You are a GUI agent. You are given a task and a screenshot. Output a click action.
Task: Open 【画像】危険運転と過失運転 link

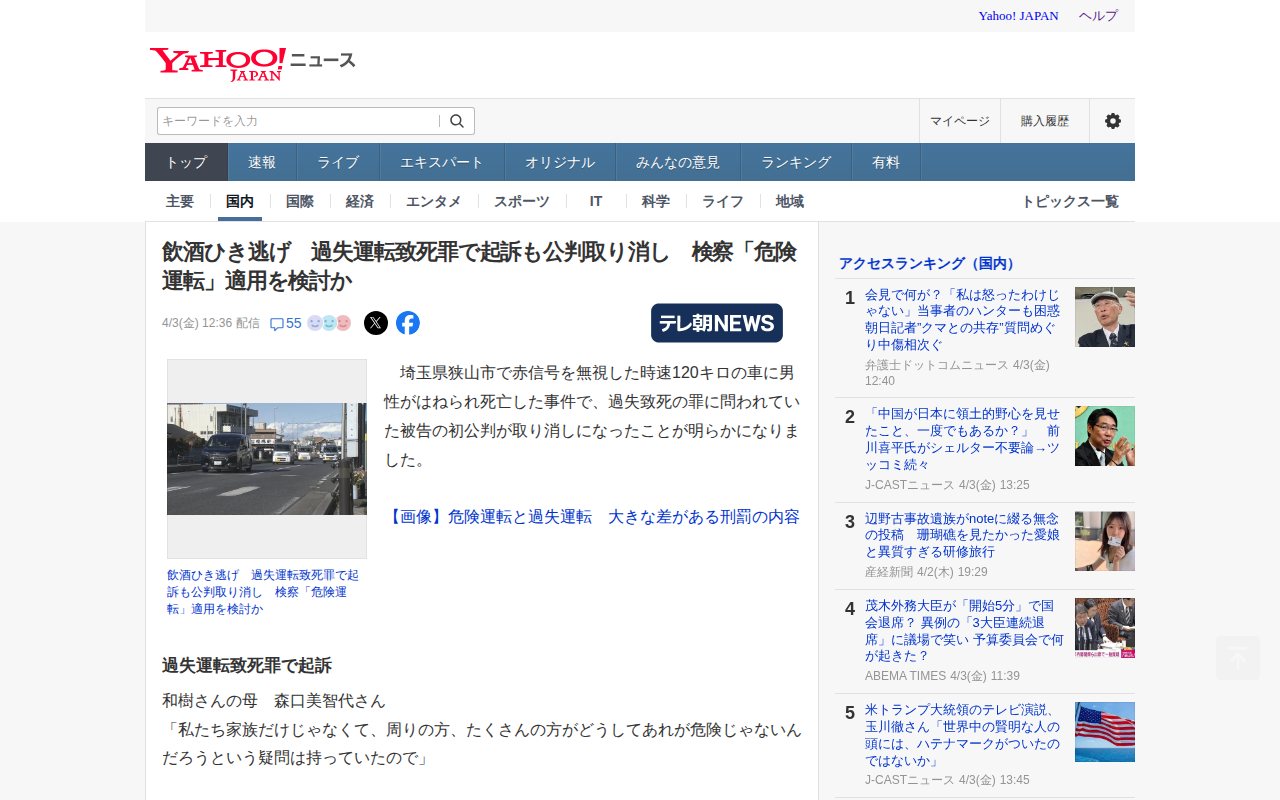click(x=594, y=517)
